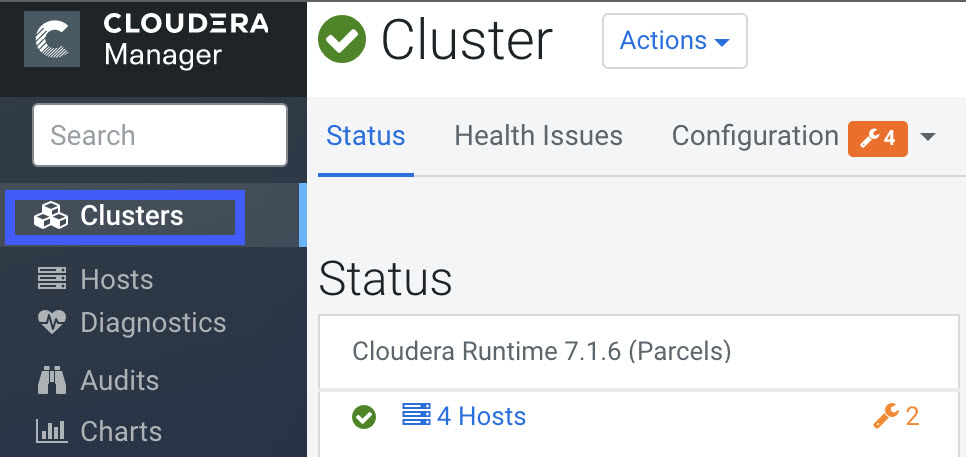Click the Audits binoculars icon
The width and height of the screenshot is (966, 457).
click(52, 379)
